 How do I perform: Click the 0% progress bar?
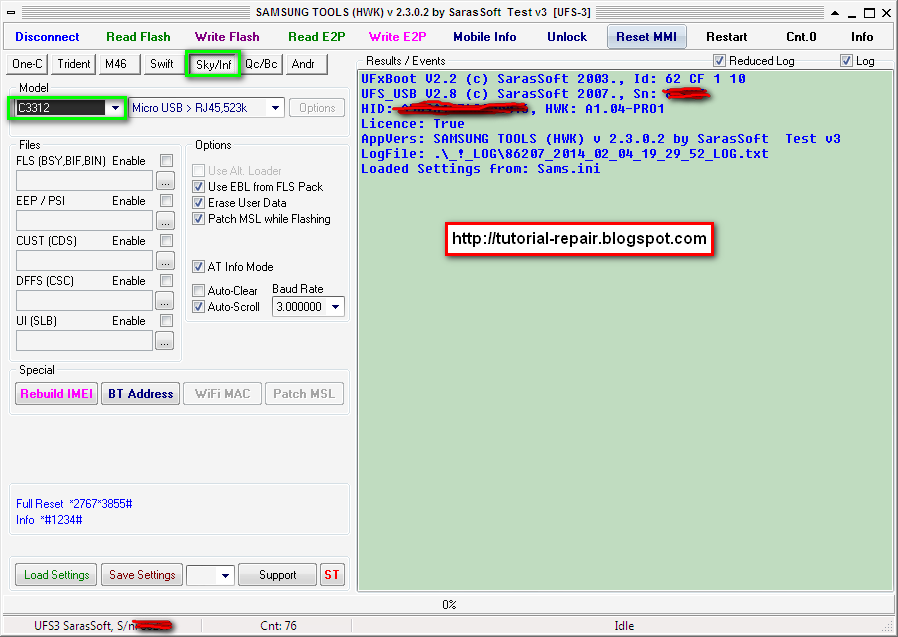pyautogui.click(x=448, y=604)
